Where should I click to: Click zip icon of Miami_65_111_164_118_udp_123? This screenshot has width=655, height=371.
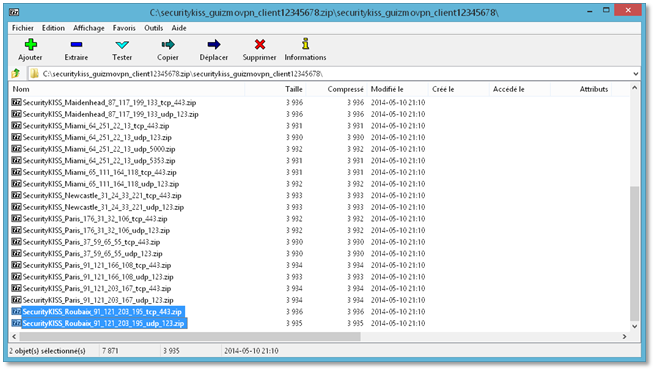(x=16, y=183)
